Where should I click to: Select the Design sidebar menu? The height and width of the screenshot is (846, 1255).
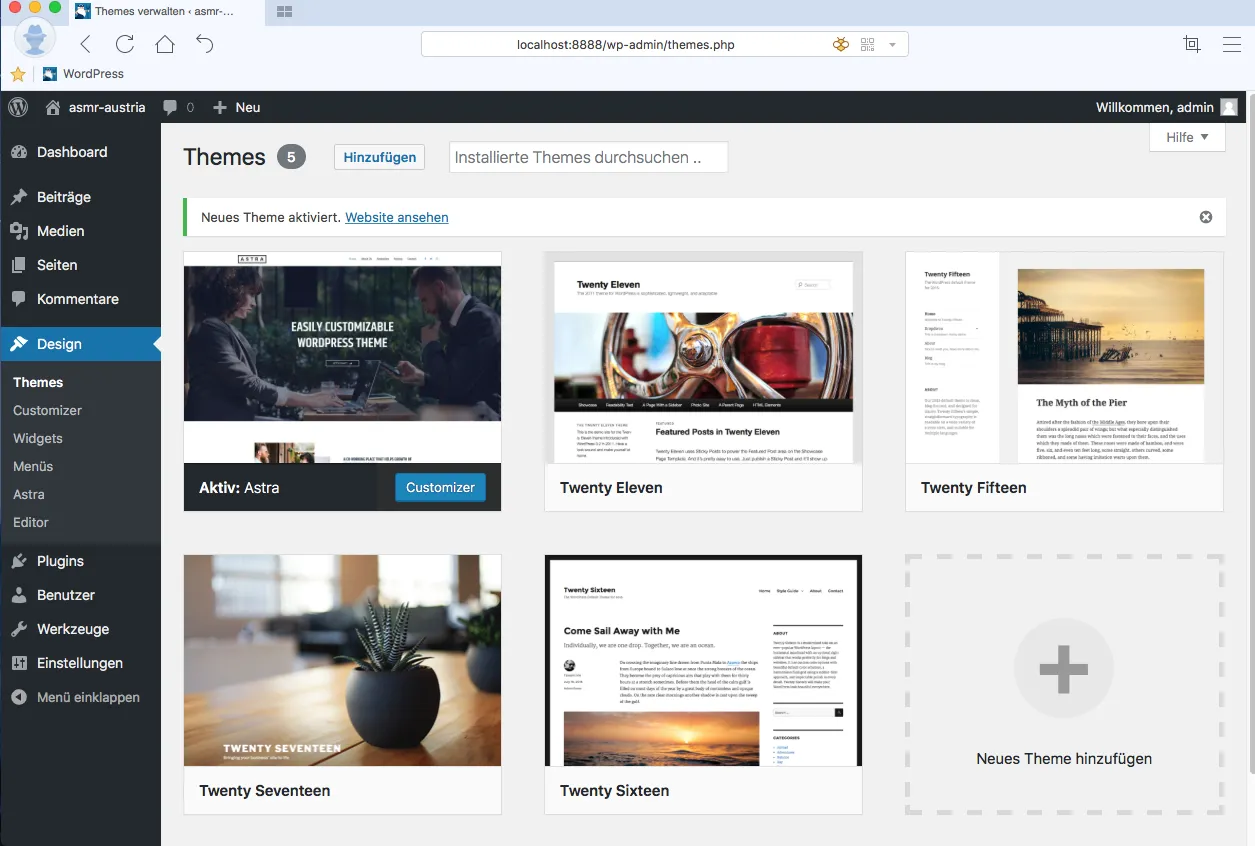[80, 344]
